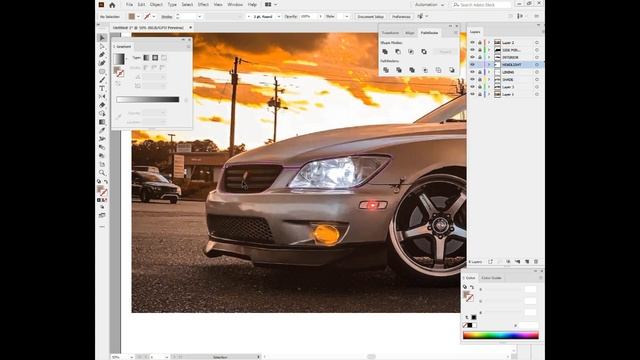Choose Freeform Gradient type icon
Viewport: 640px width, 360px height.
click(164, 58)
